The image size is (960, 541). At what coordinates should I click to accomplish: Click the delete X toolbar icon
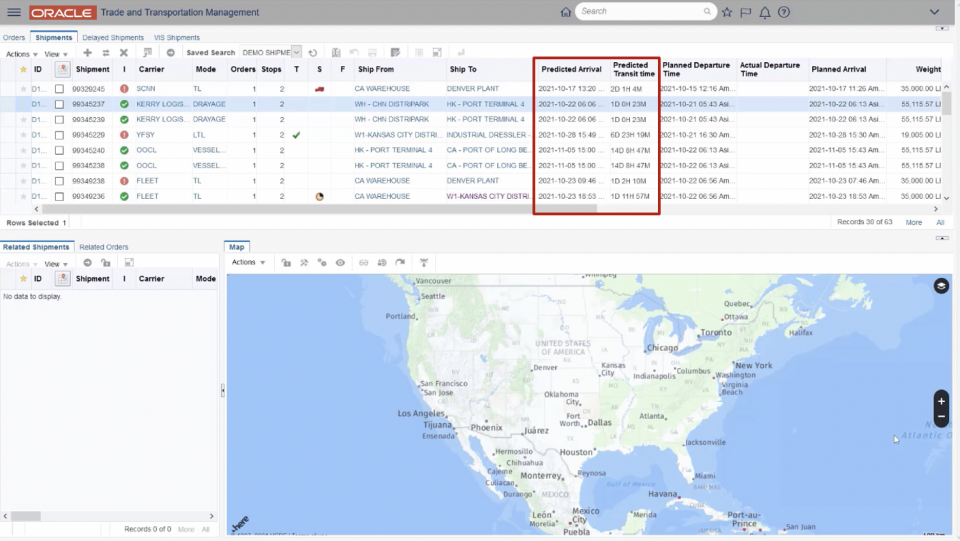click(x=124, y=52)
